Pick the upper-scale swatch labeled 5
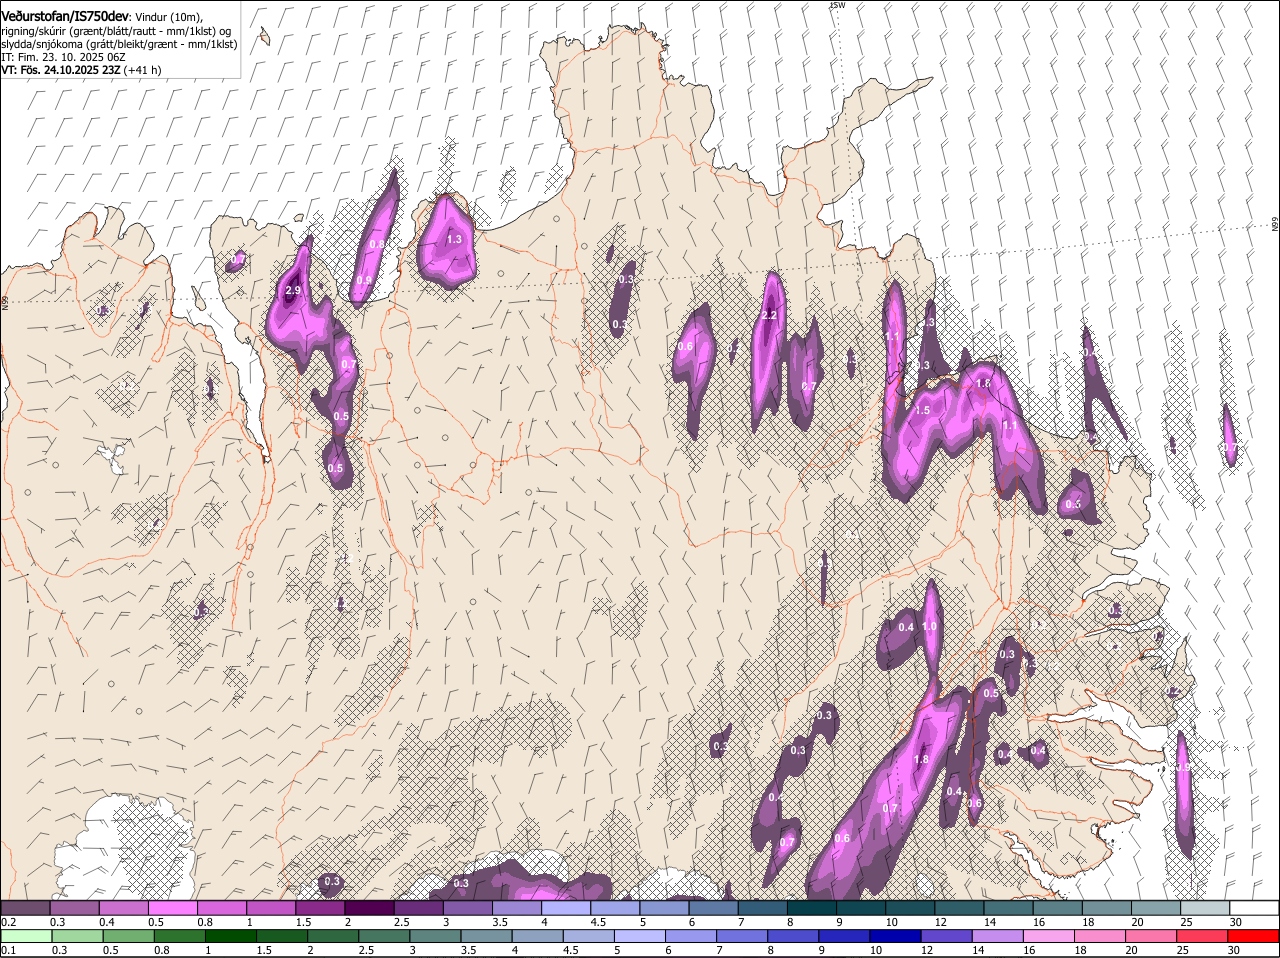Image resolution: width=1280 pixels, height=958 pixels. (x=664, y=908)
